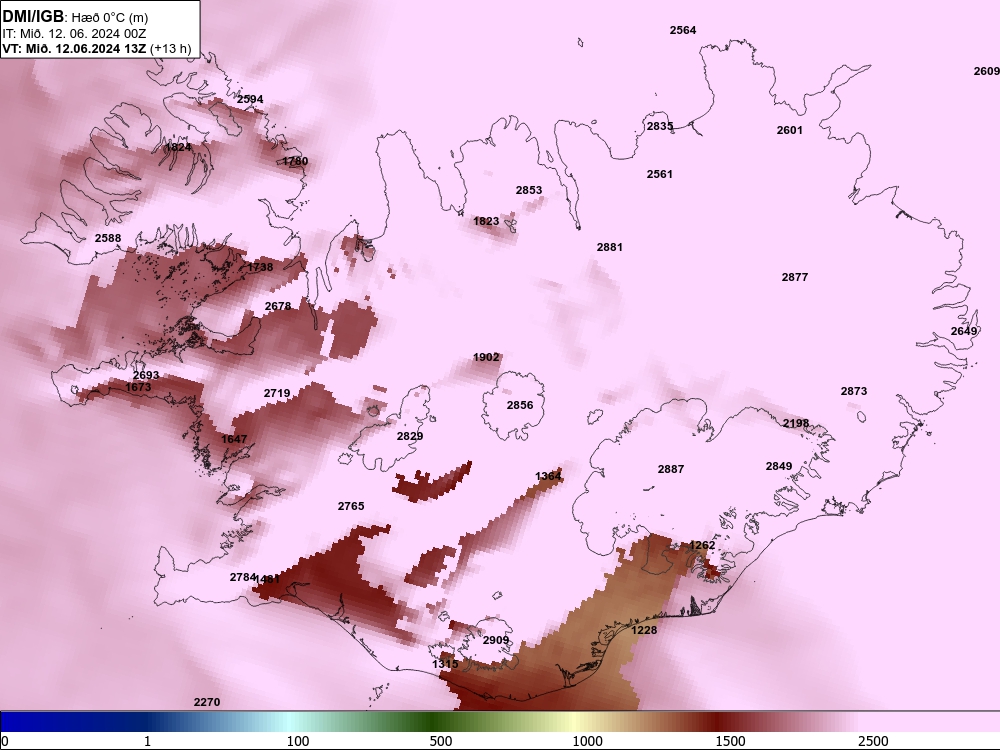The height and width of the screenshot is (750, 1000).
Task: Click the 2829 height label
Action: [x=409, y=436]
